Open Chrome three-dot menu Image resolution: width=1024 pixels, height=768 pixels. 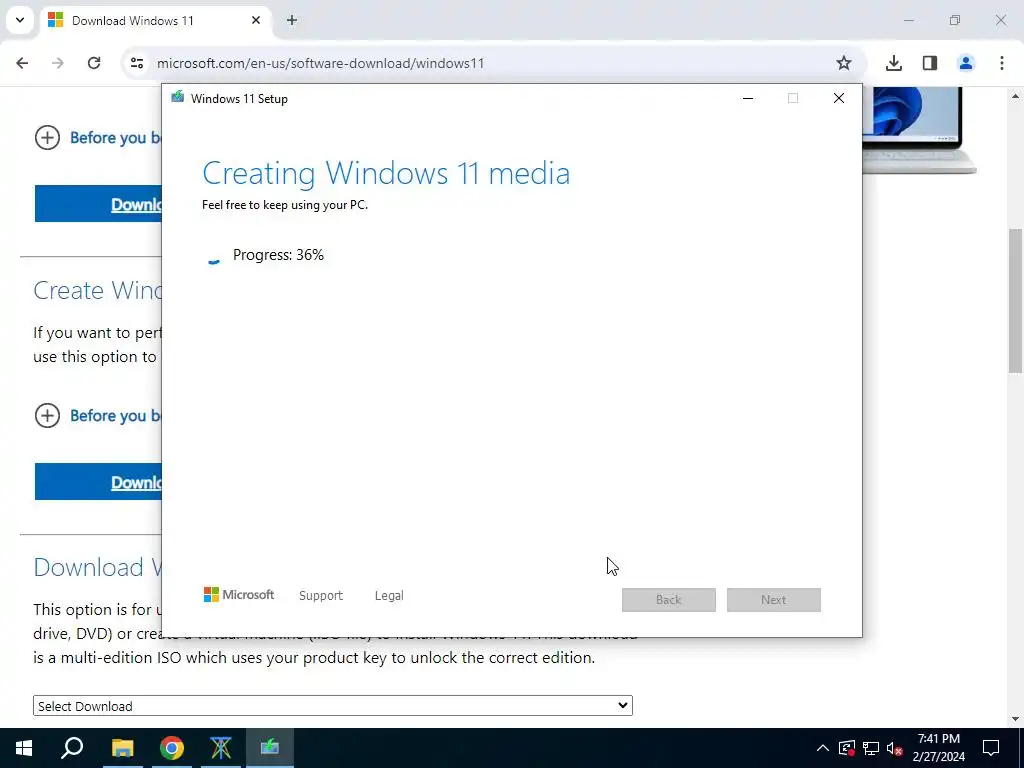click(1002, 63)
